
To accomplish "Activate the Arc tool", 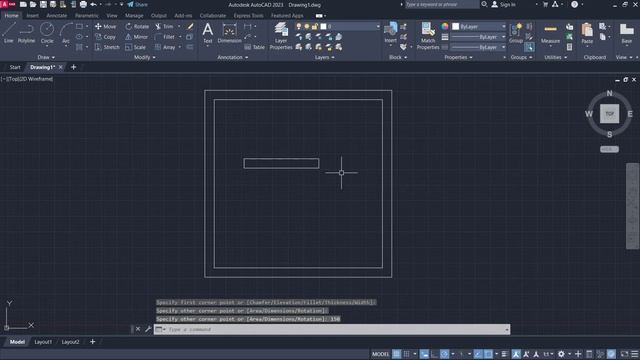I will [x=66, y=33].
